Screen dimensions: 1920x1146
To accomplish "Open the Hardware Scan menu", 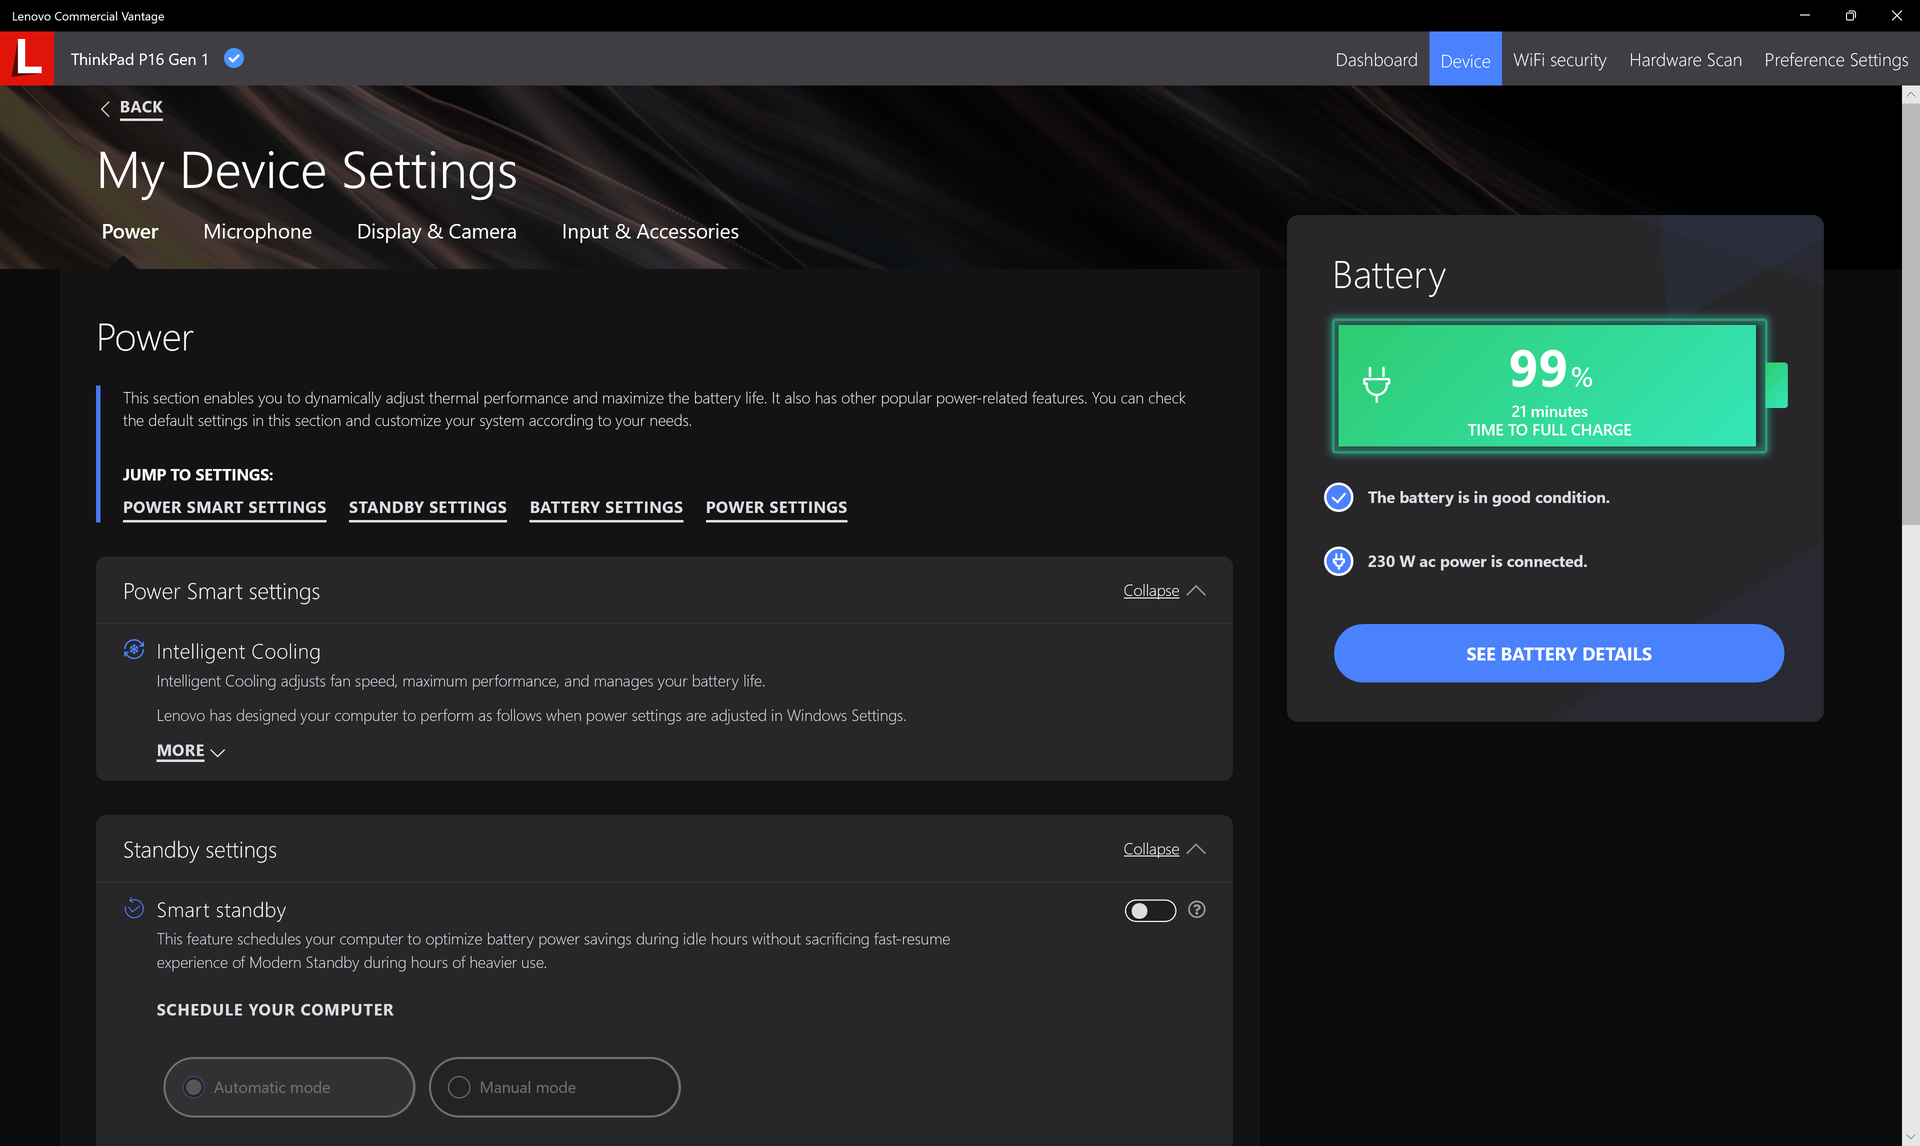I will pos(1685,60).
